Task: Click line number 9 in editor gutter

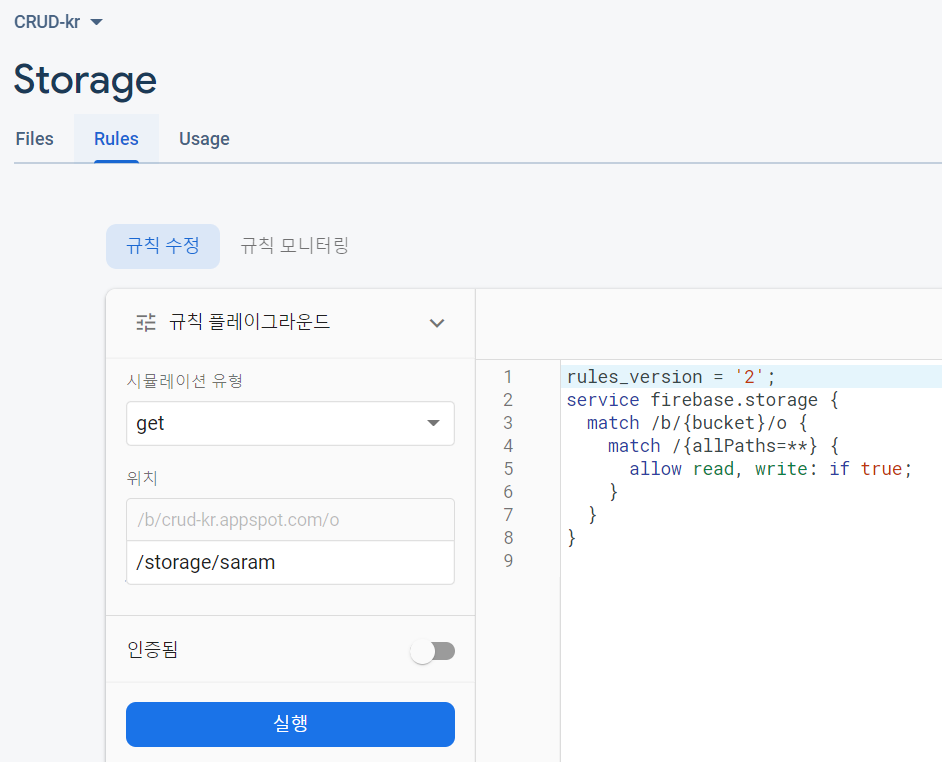Action: coord(508,561)
